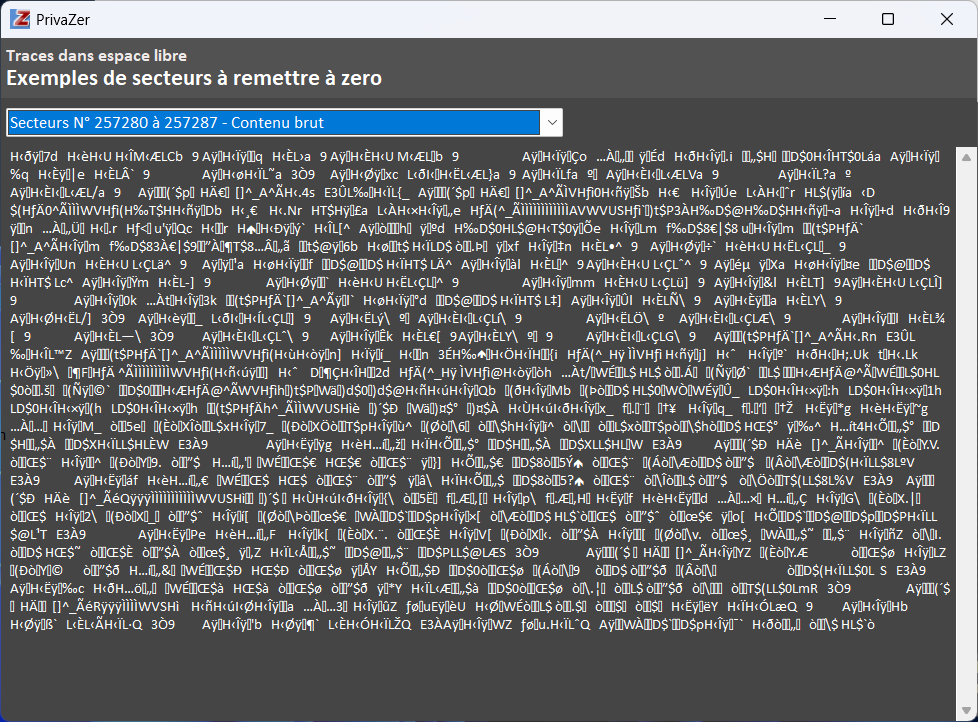Click the scrollbar up arrow
The height and width of the screenshot is (722, 978).
click(965, 156)
